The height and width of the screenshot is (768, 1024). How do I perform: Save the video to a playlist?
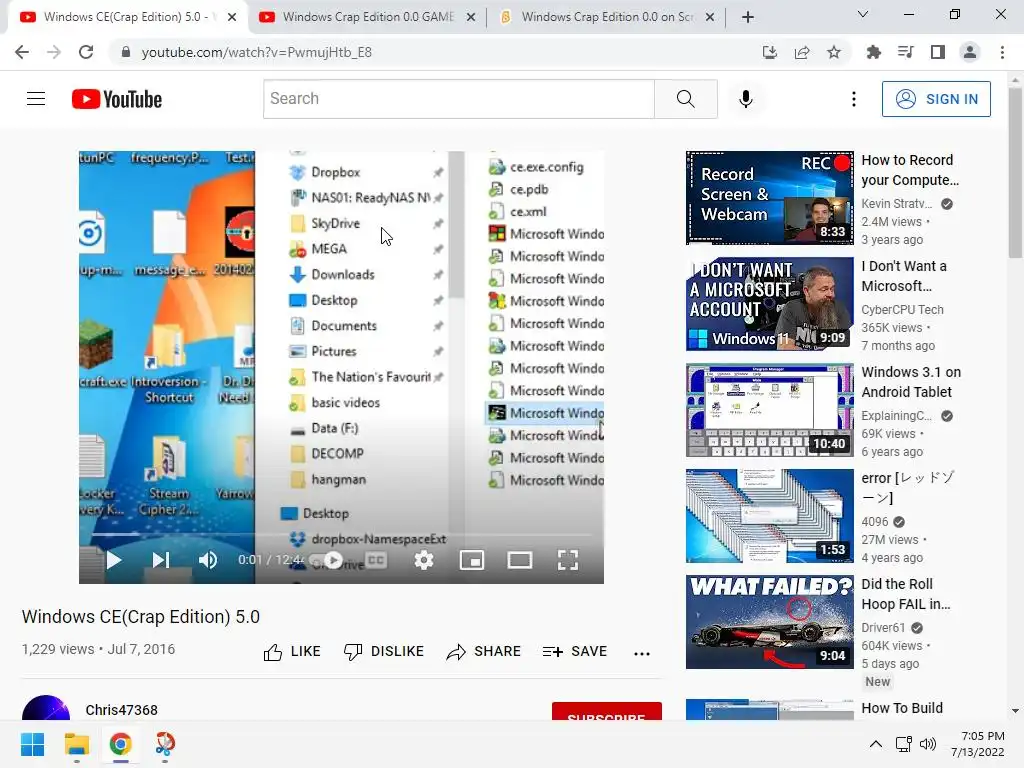[x=575, y=651]
